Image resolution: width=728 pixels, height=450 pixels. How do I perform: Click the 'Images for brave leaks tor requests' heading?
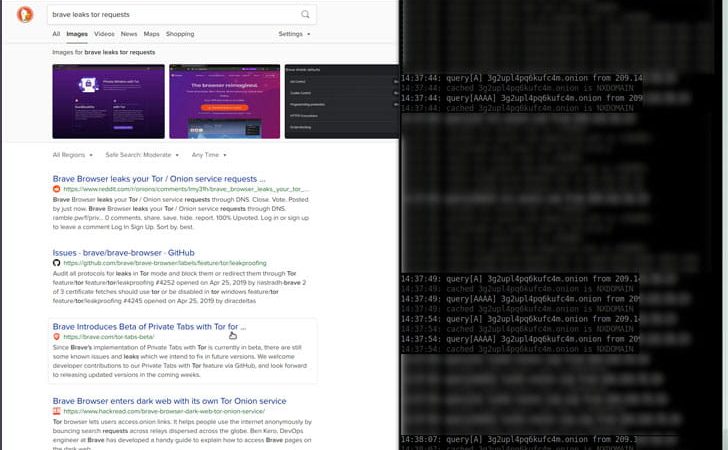104,52
